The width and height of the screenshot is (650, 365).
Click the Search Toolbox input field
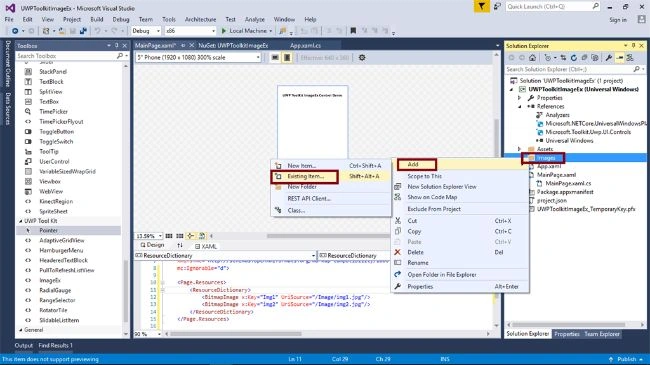(x=66, y=56)
